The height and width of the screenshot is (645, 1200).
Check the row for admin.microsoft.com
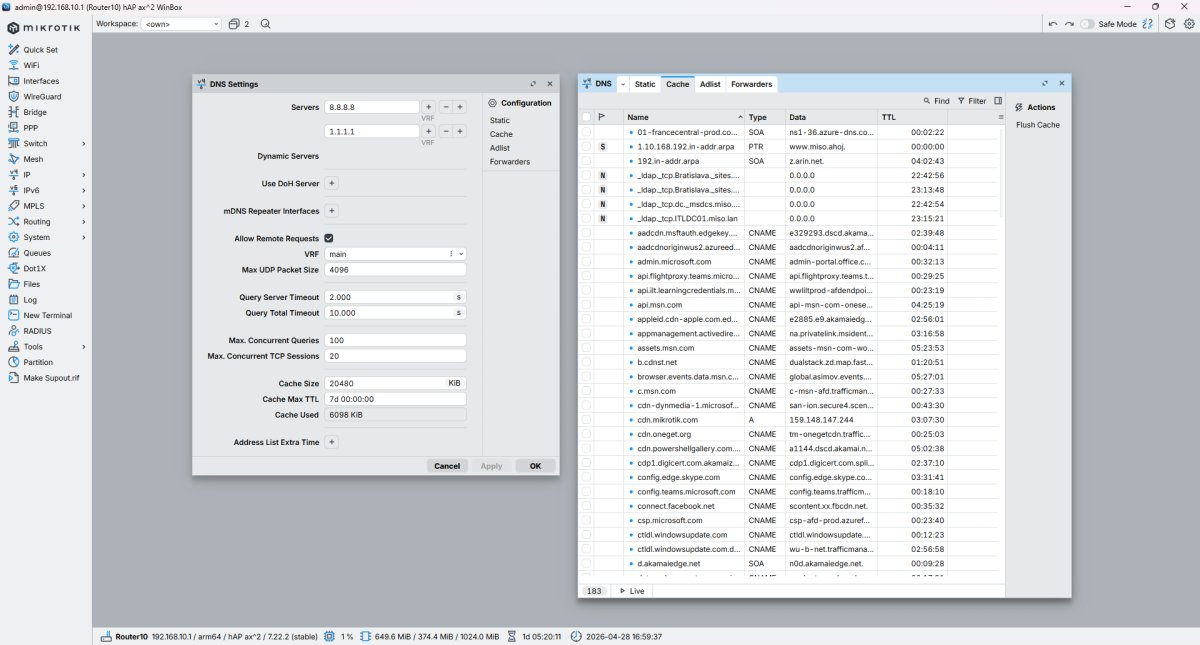tap(586, 261)
